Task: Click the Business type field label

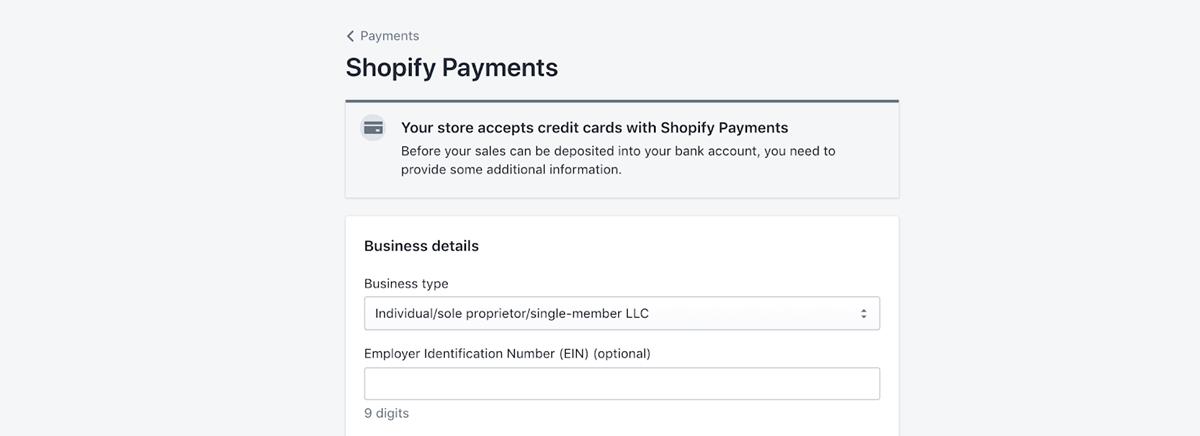Action: point(406,284)
